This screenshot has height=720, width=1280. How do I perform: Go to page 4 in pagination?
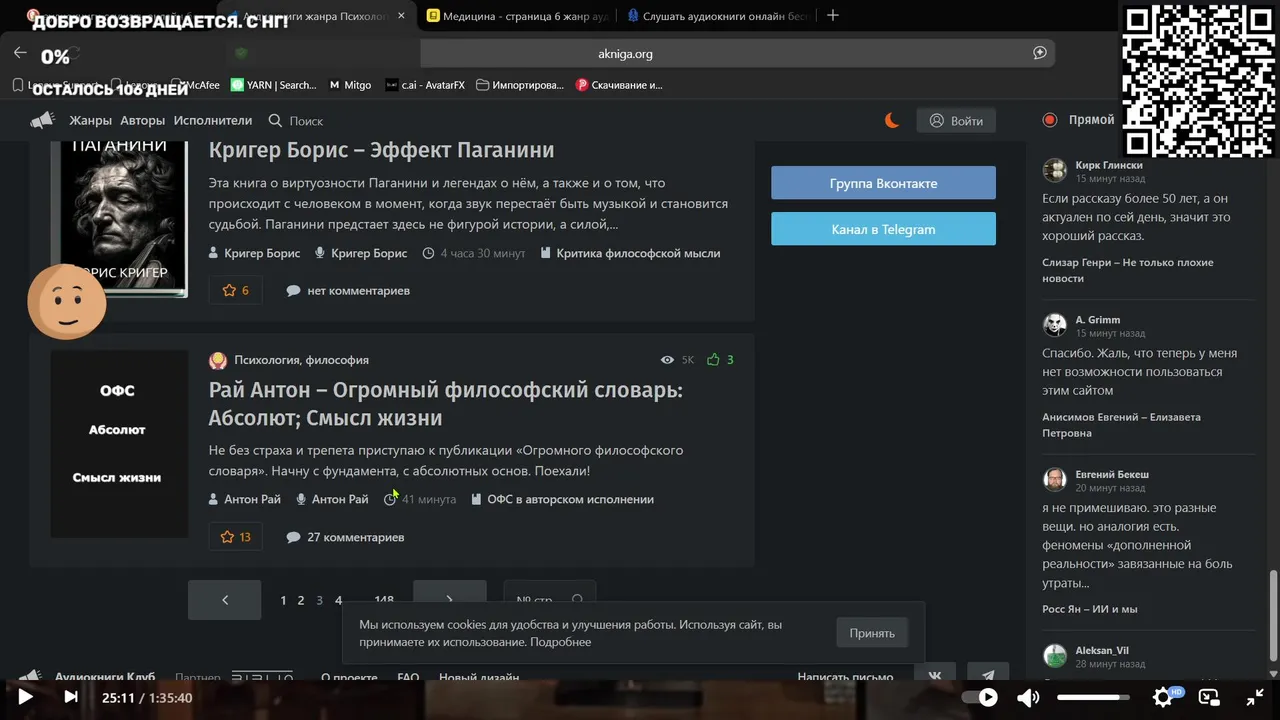(338, 600)
